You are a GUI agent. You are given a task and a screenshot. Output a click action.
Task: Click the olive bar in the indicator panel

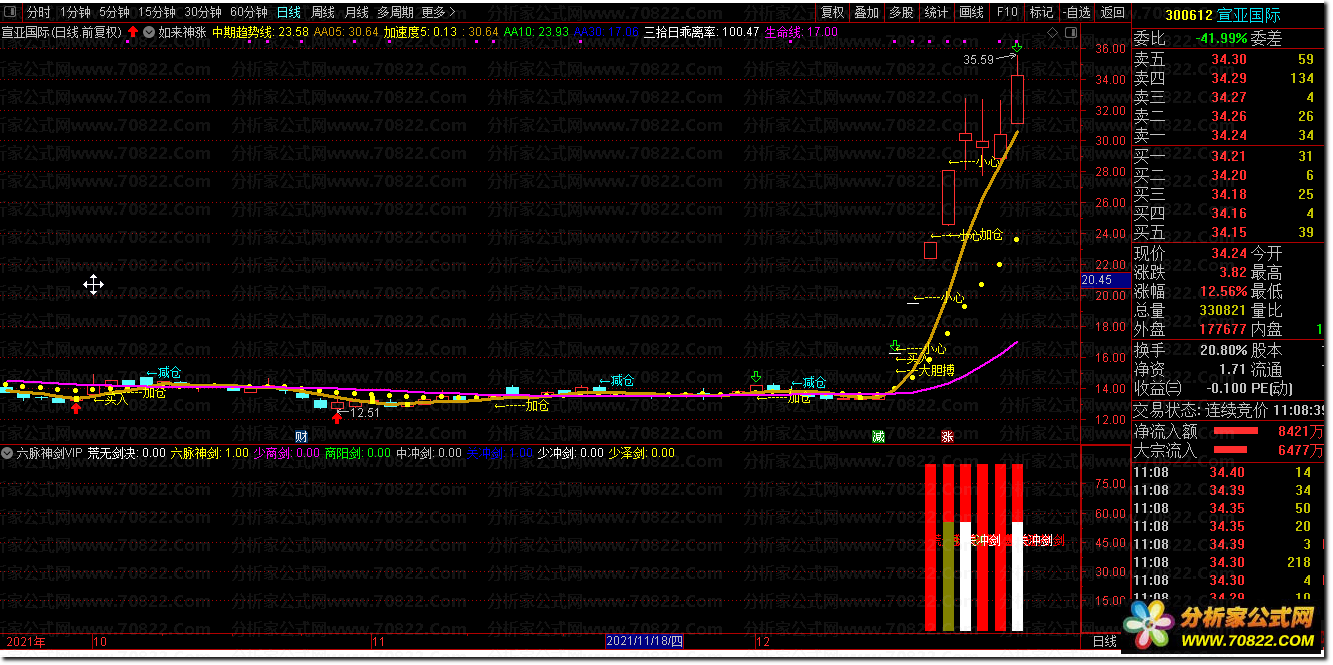(948, 576)
